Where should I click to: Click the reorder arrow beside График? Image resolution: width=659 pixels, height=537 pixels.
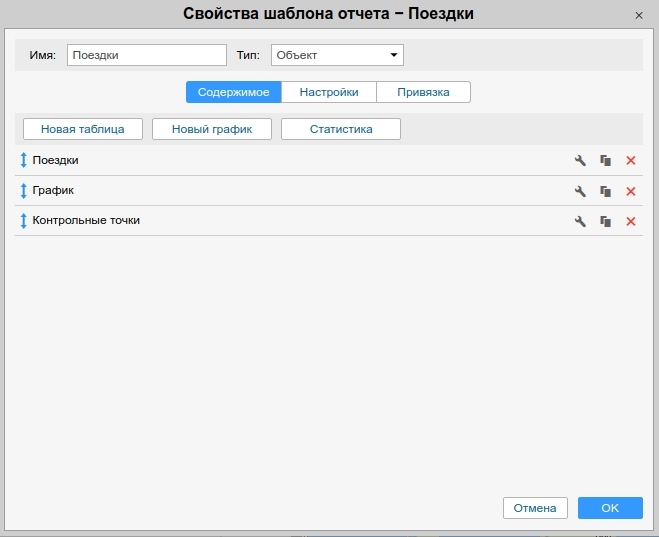24,191
